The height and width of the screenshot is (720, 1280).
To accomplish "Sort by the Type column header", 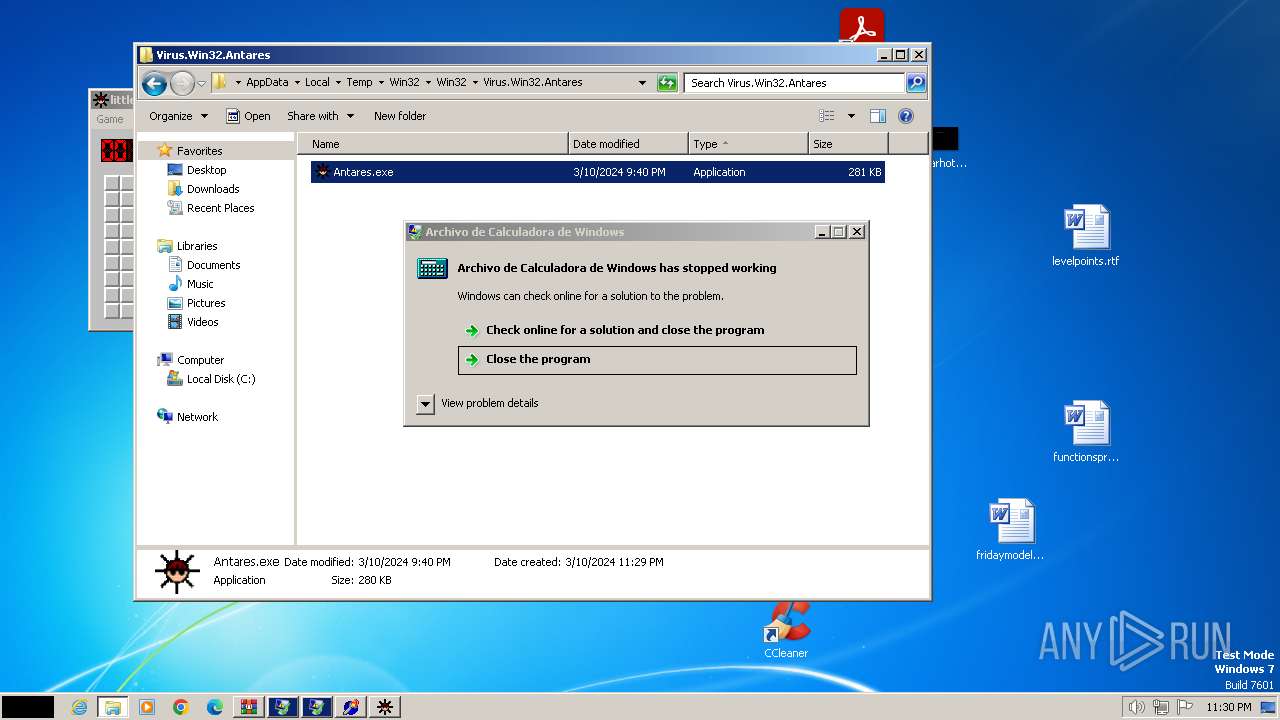I will (748, 144).
